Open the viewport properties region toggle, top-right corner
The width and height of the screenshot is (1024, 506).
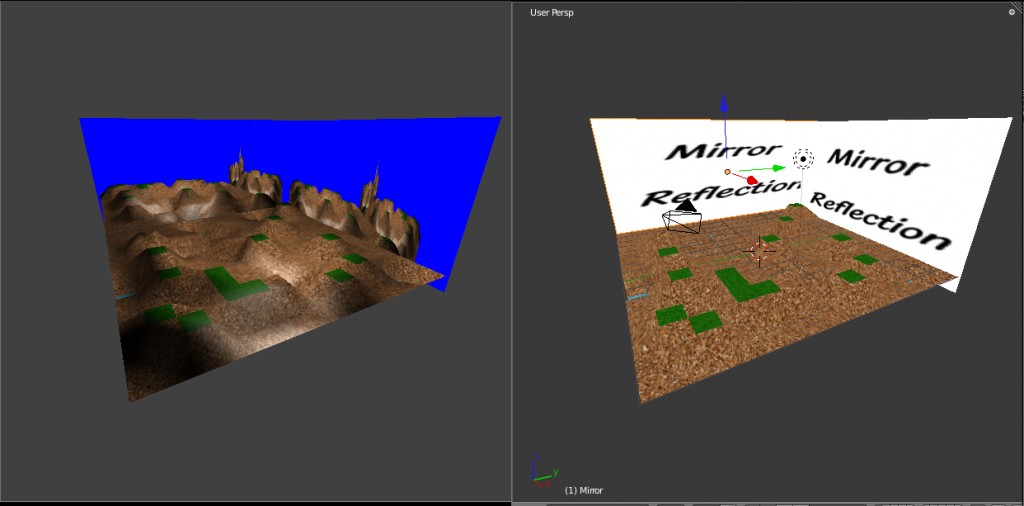coord(1012,12)
